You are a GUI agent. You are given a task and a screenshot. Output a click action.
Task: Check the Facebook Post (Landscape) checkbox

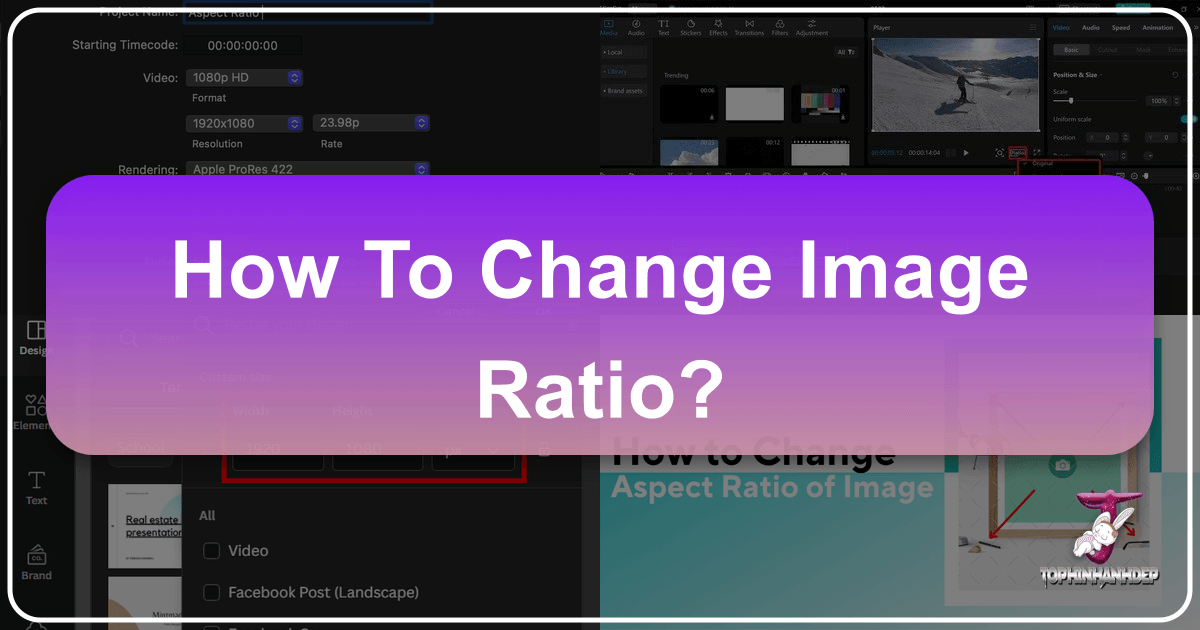211,592
